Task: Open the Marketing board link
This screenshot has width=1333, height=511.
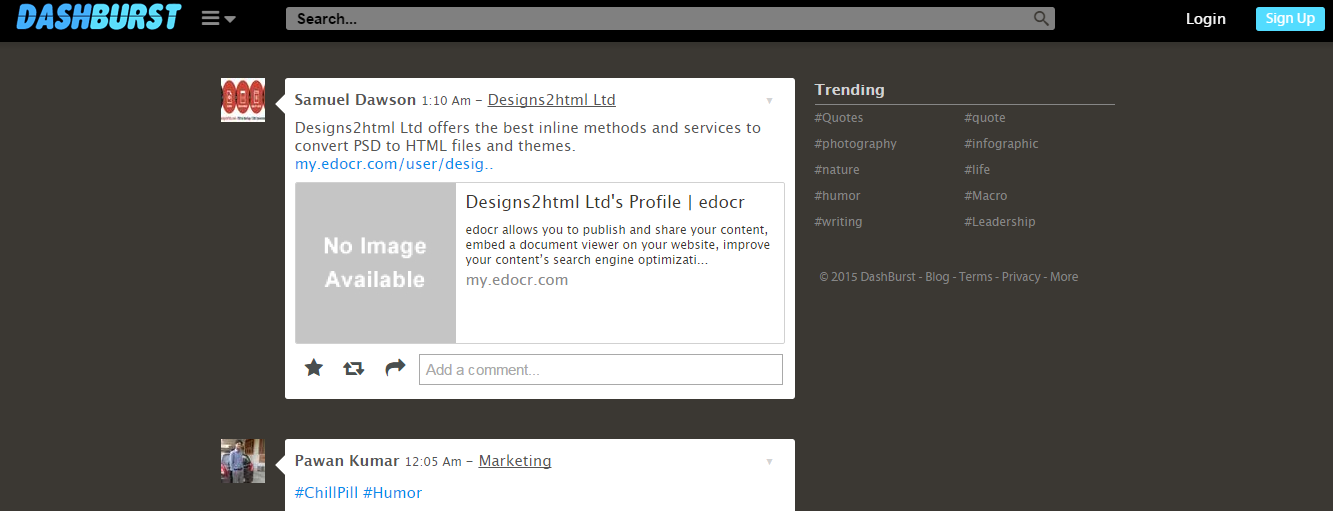Action: coord(515,461)
